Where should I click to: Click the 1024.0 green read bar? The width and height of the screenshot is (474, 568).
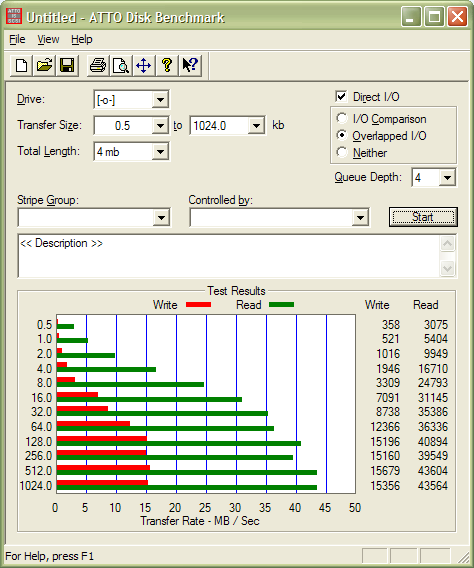click(x=187, y=488)
